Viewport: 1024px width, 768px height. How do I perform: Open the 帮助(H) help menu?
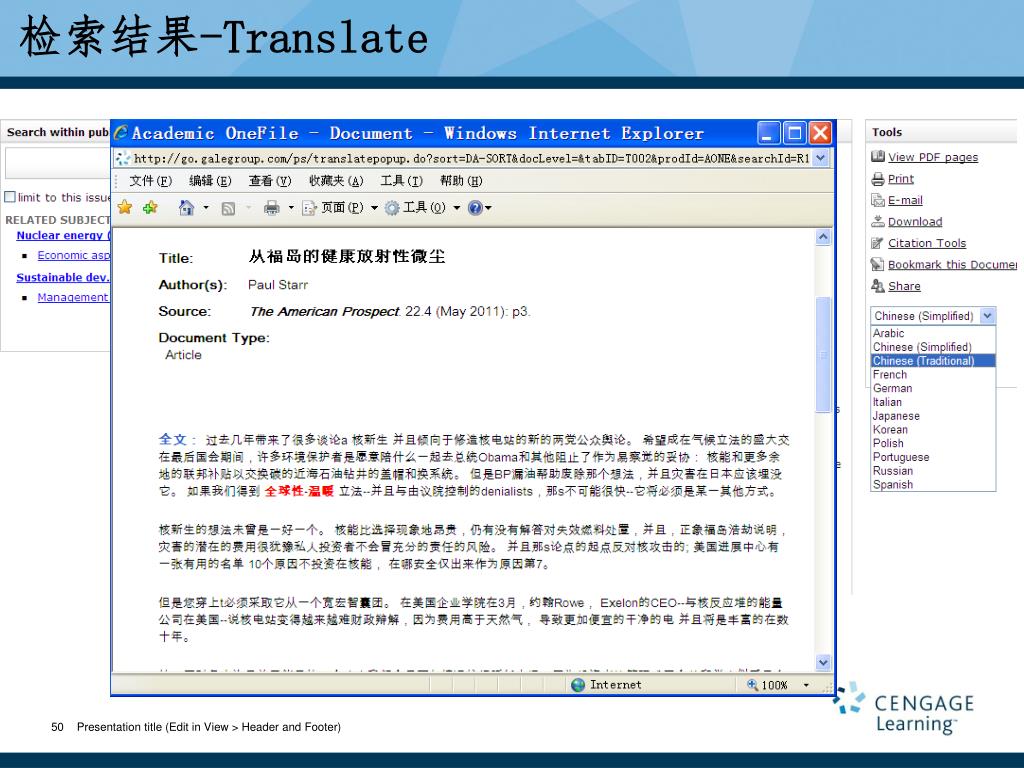[461, 181]
